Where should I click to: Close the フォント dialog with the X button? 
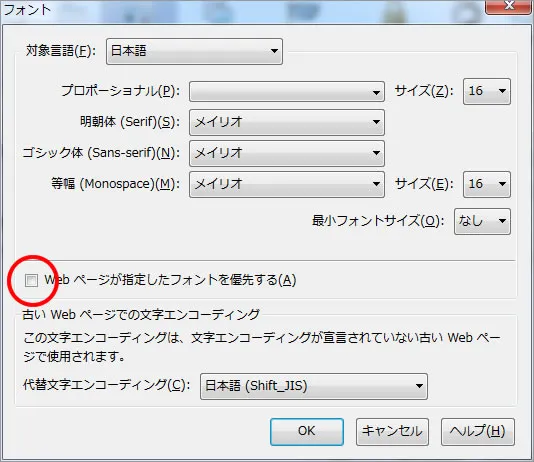[x=509, y=6]
